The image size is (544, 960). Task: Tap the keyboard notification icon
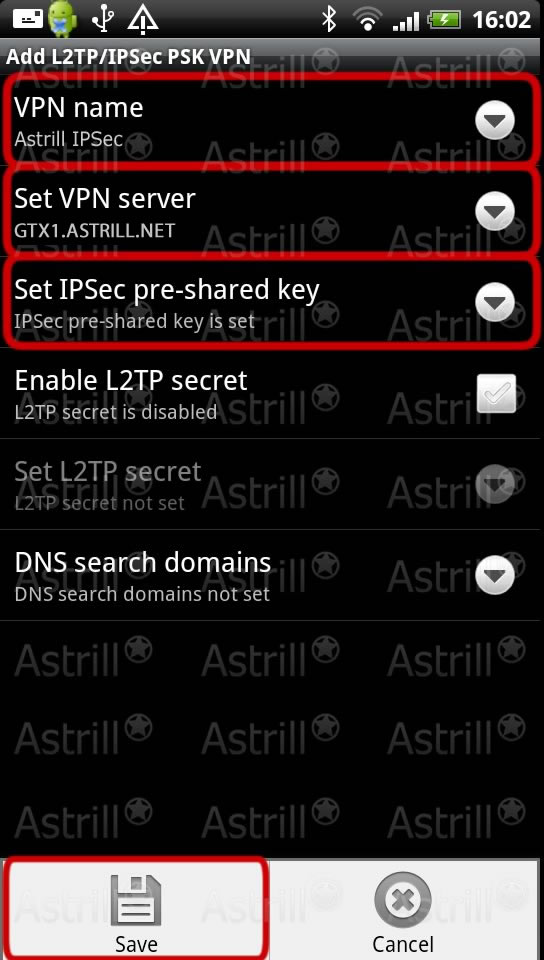[28, 19]
